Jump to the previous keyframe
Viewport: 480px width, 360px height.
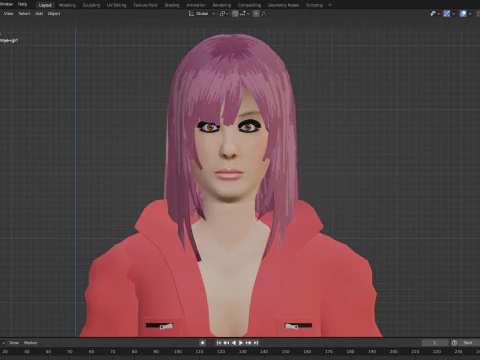(x=226, y=343)
